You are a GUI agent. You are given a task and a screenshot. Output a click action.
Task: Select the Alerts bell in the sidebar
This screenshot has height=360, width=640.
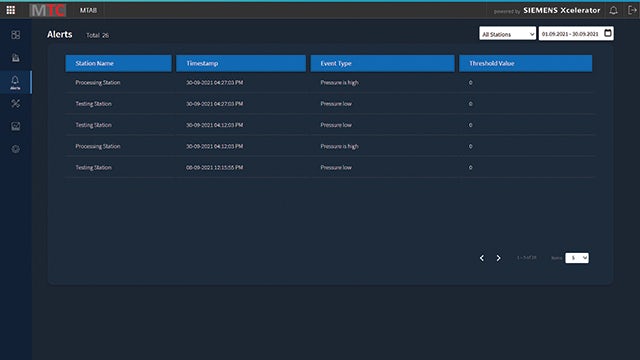point(16,82)
